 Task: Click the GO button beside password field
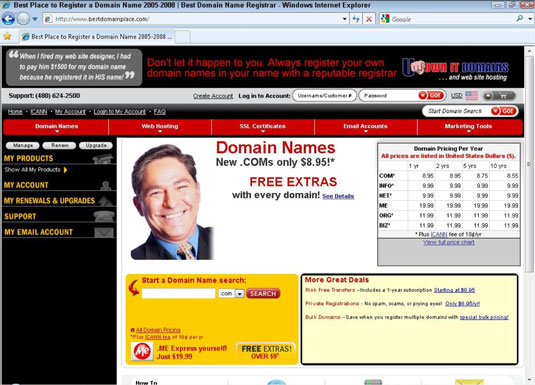pyautogui.click(x=431, y=96)
